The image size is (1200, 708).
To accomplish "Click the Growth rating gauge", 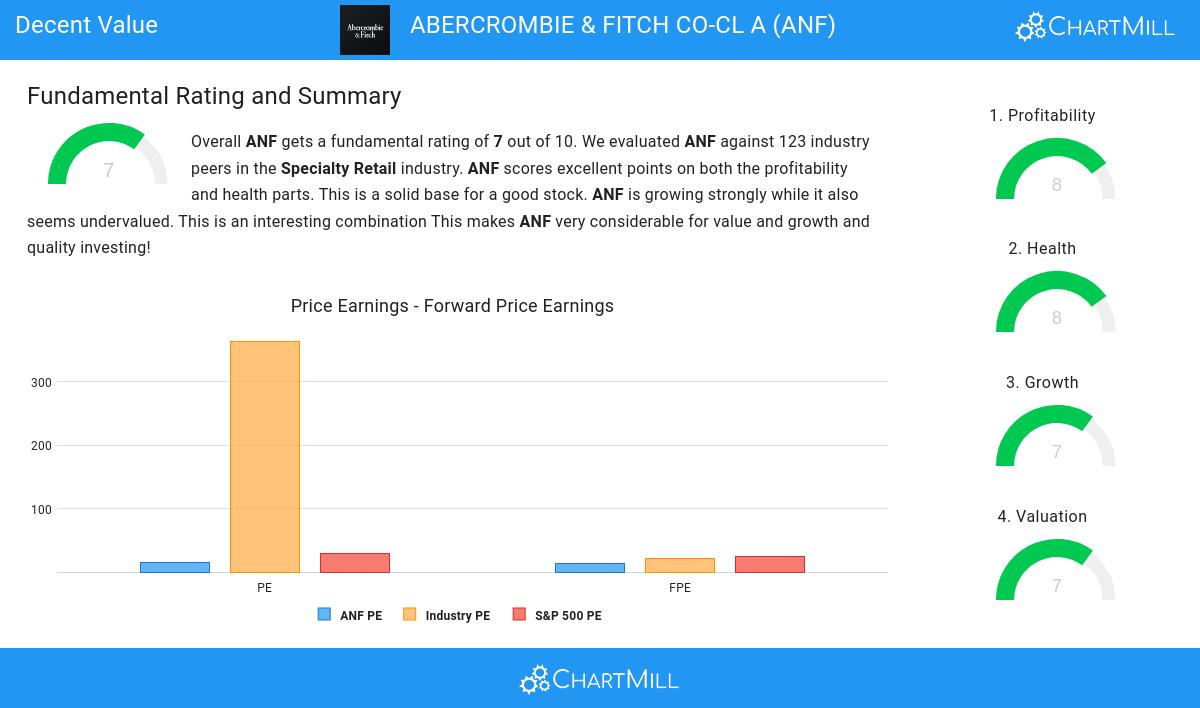I will click(x=1056, y=438).
